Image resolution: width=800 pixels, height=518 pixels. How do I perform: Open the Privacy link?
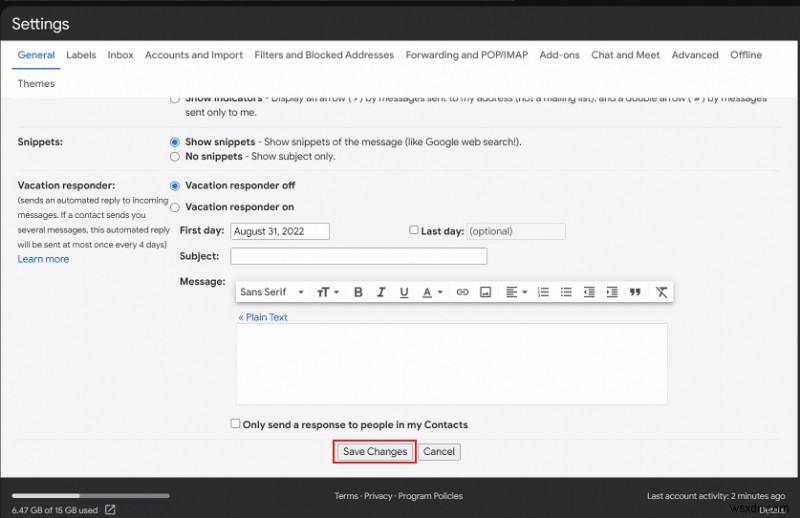378,496
